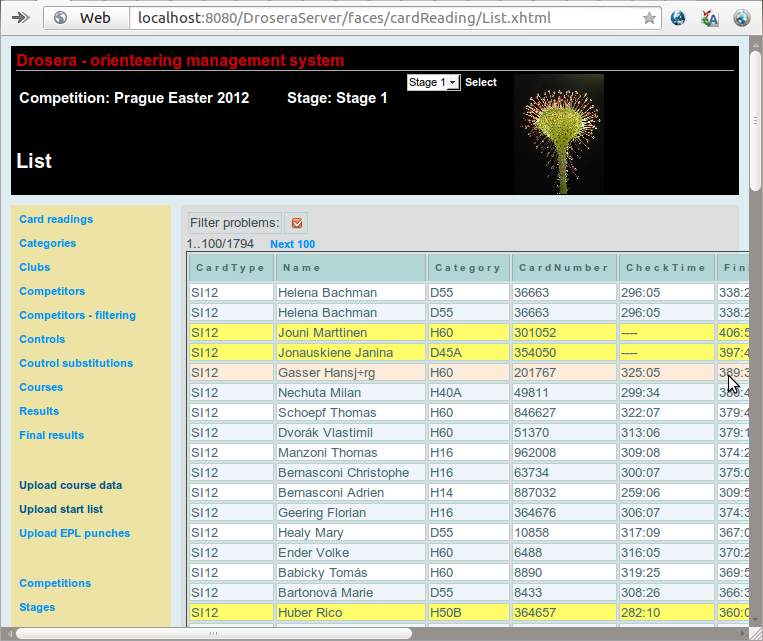Click Upload EPL punches link
Viewport: 763px width, 641px height.
(74, 533)
